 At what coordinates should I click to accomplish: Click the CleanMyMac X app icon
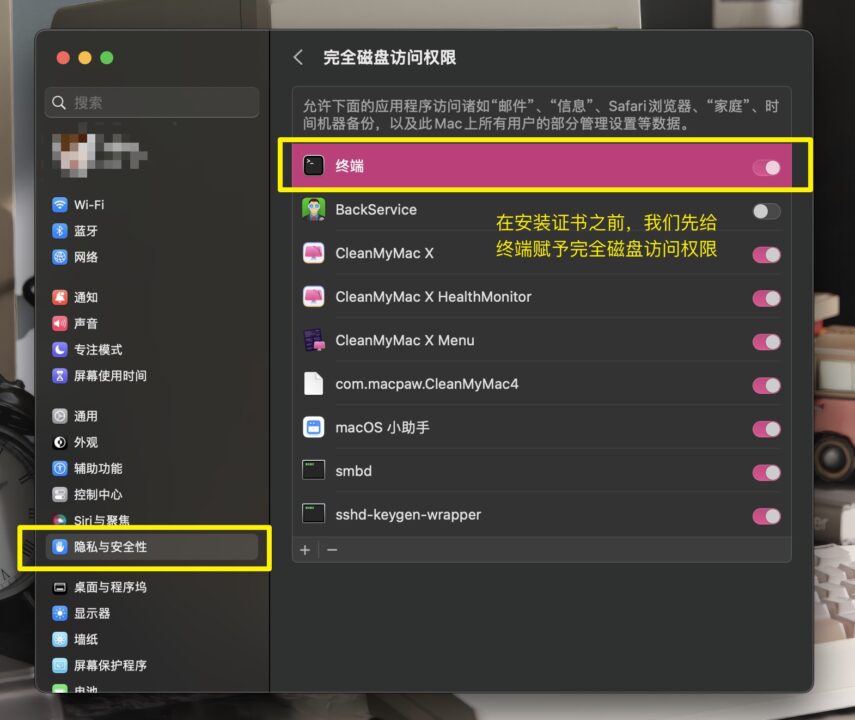314,254
